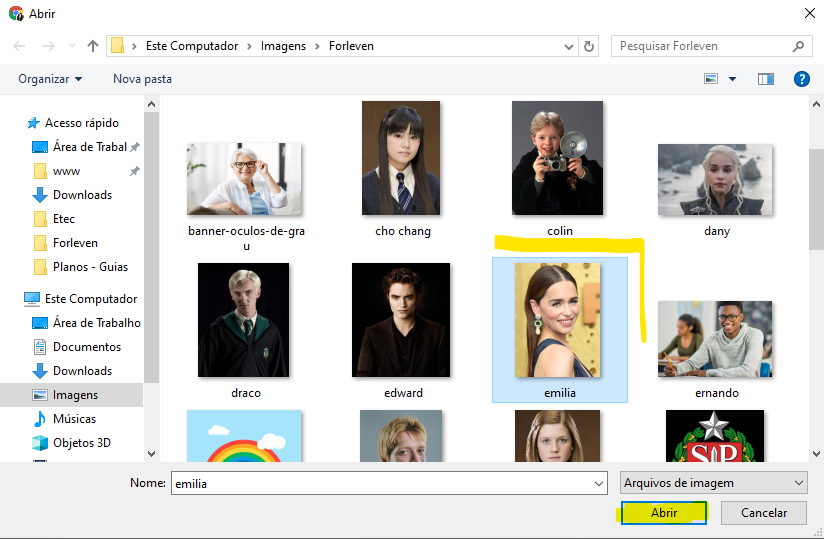Select the emilia image thumbnail

(x=558, y=320)
